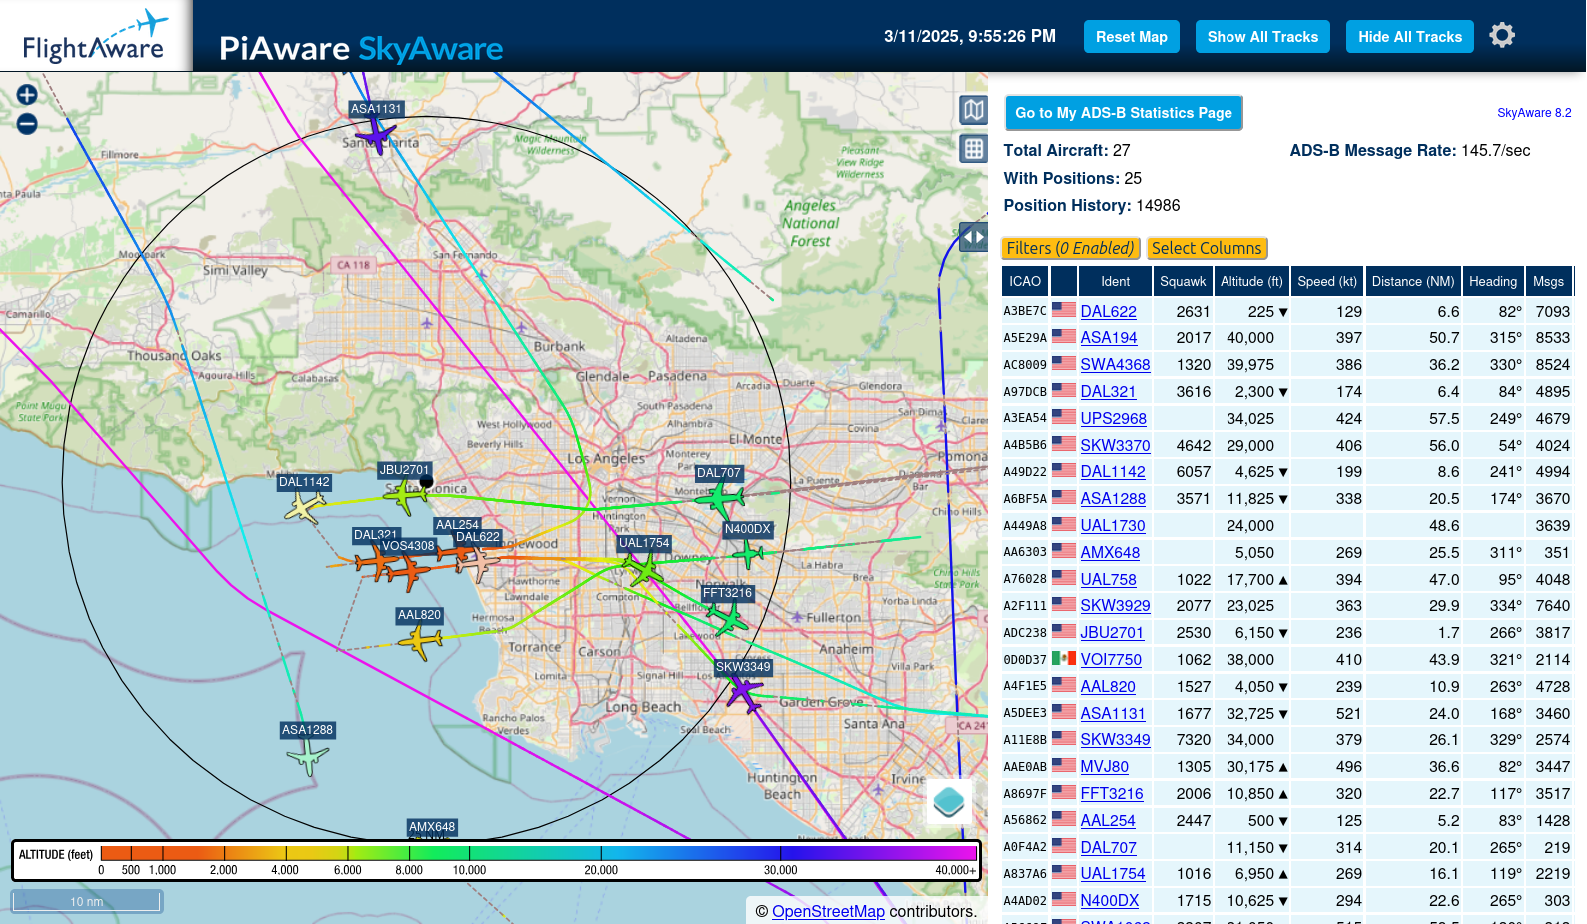The image size is (1587, 924).
Task: Open the UAL758 flight link
Action: tap(1108, 580)
